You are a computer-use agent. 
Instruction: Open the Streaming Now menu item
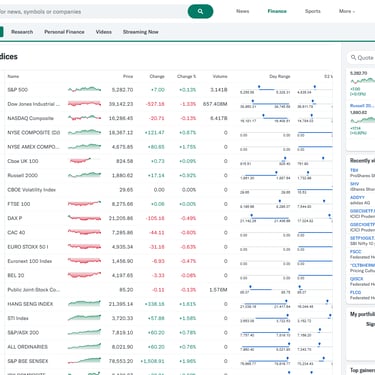140,32
